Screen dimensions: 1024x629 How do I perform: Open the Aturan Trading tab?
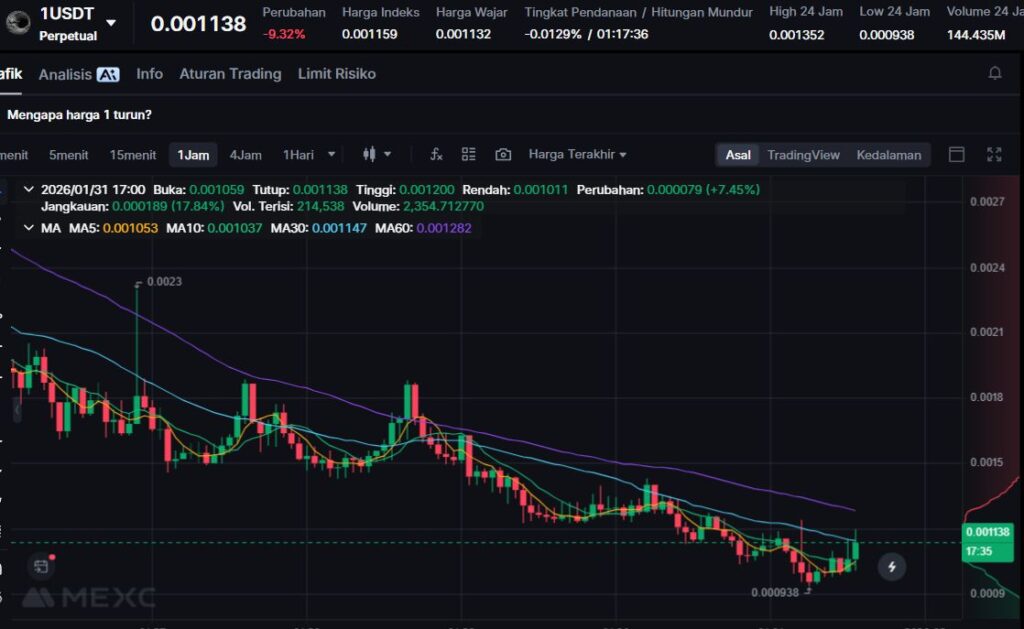coord(230,74)
